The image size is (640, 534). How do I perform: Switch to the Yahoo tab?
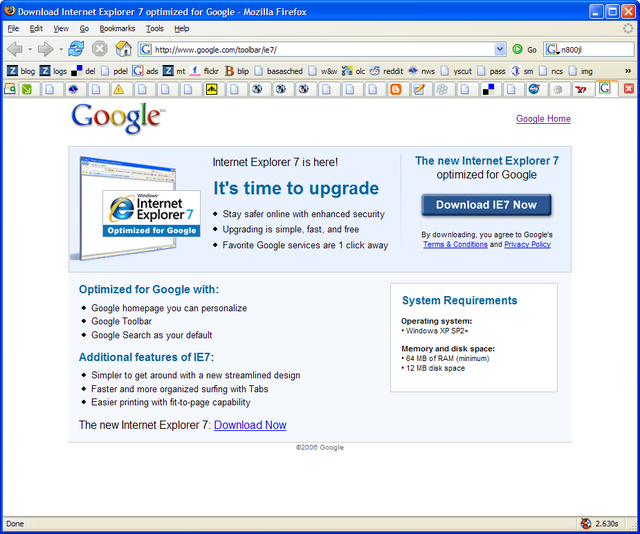580,89
